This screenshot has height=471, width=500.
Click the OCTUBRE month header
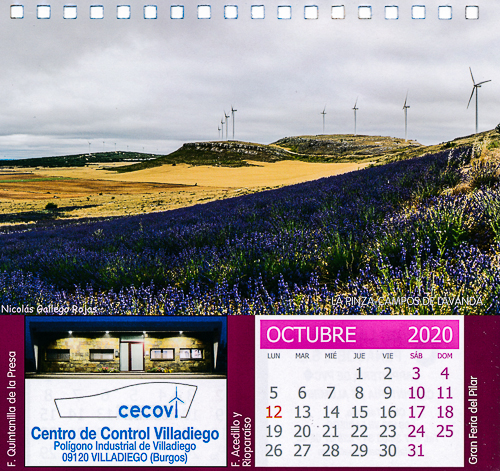coord(311,335)
